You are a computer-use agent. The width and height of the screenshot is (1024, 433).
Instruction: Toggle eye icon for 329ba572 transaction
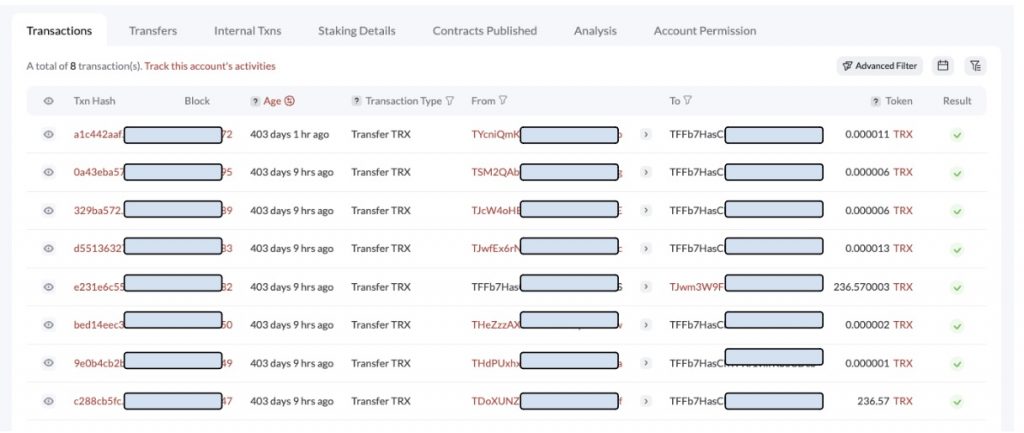point(48,211)
